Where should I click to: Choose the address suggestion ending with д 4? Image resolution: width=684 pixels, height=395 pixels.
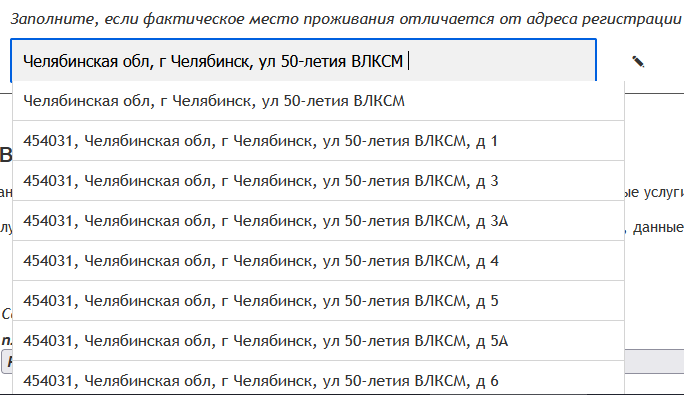pos(318,261)
